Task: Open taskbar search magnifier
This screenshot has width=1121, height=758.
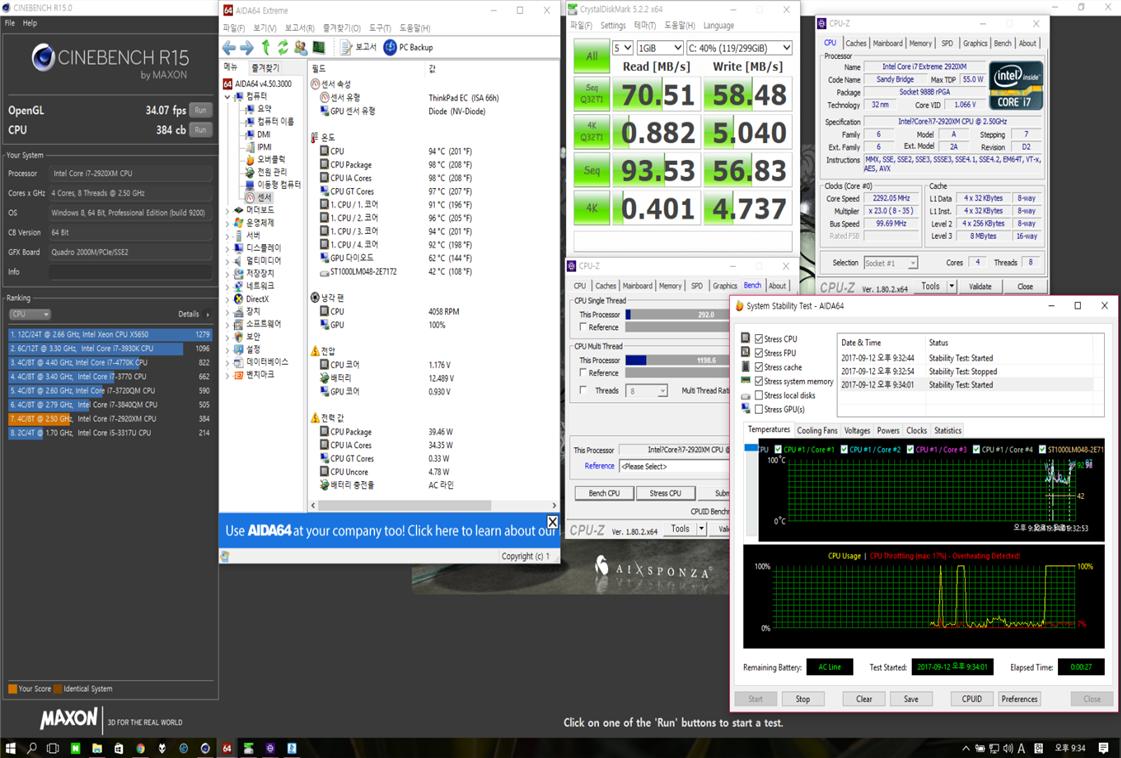Action: pyautogui.click(x=32, y=749)
